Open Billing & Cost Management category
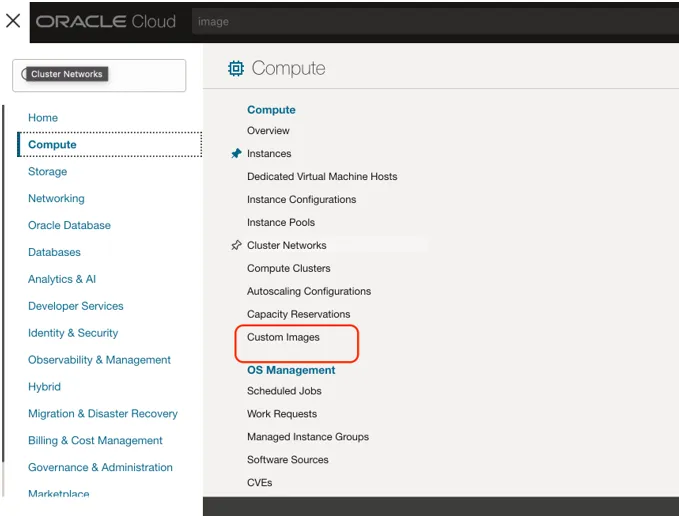The height and width of the screenshot is (516, 679). [x=95, y=440]
